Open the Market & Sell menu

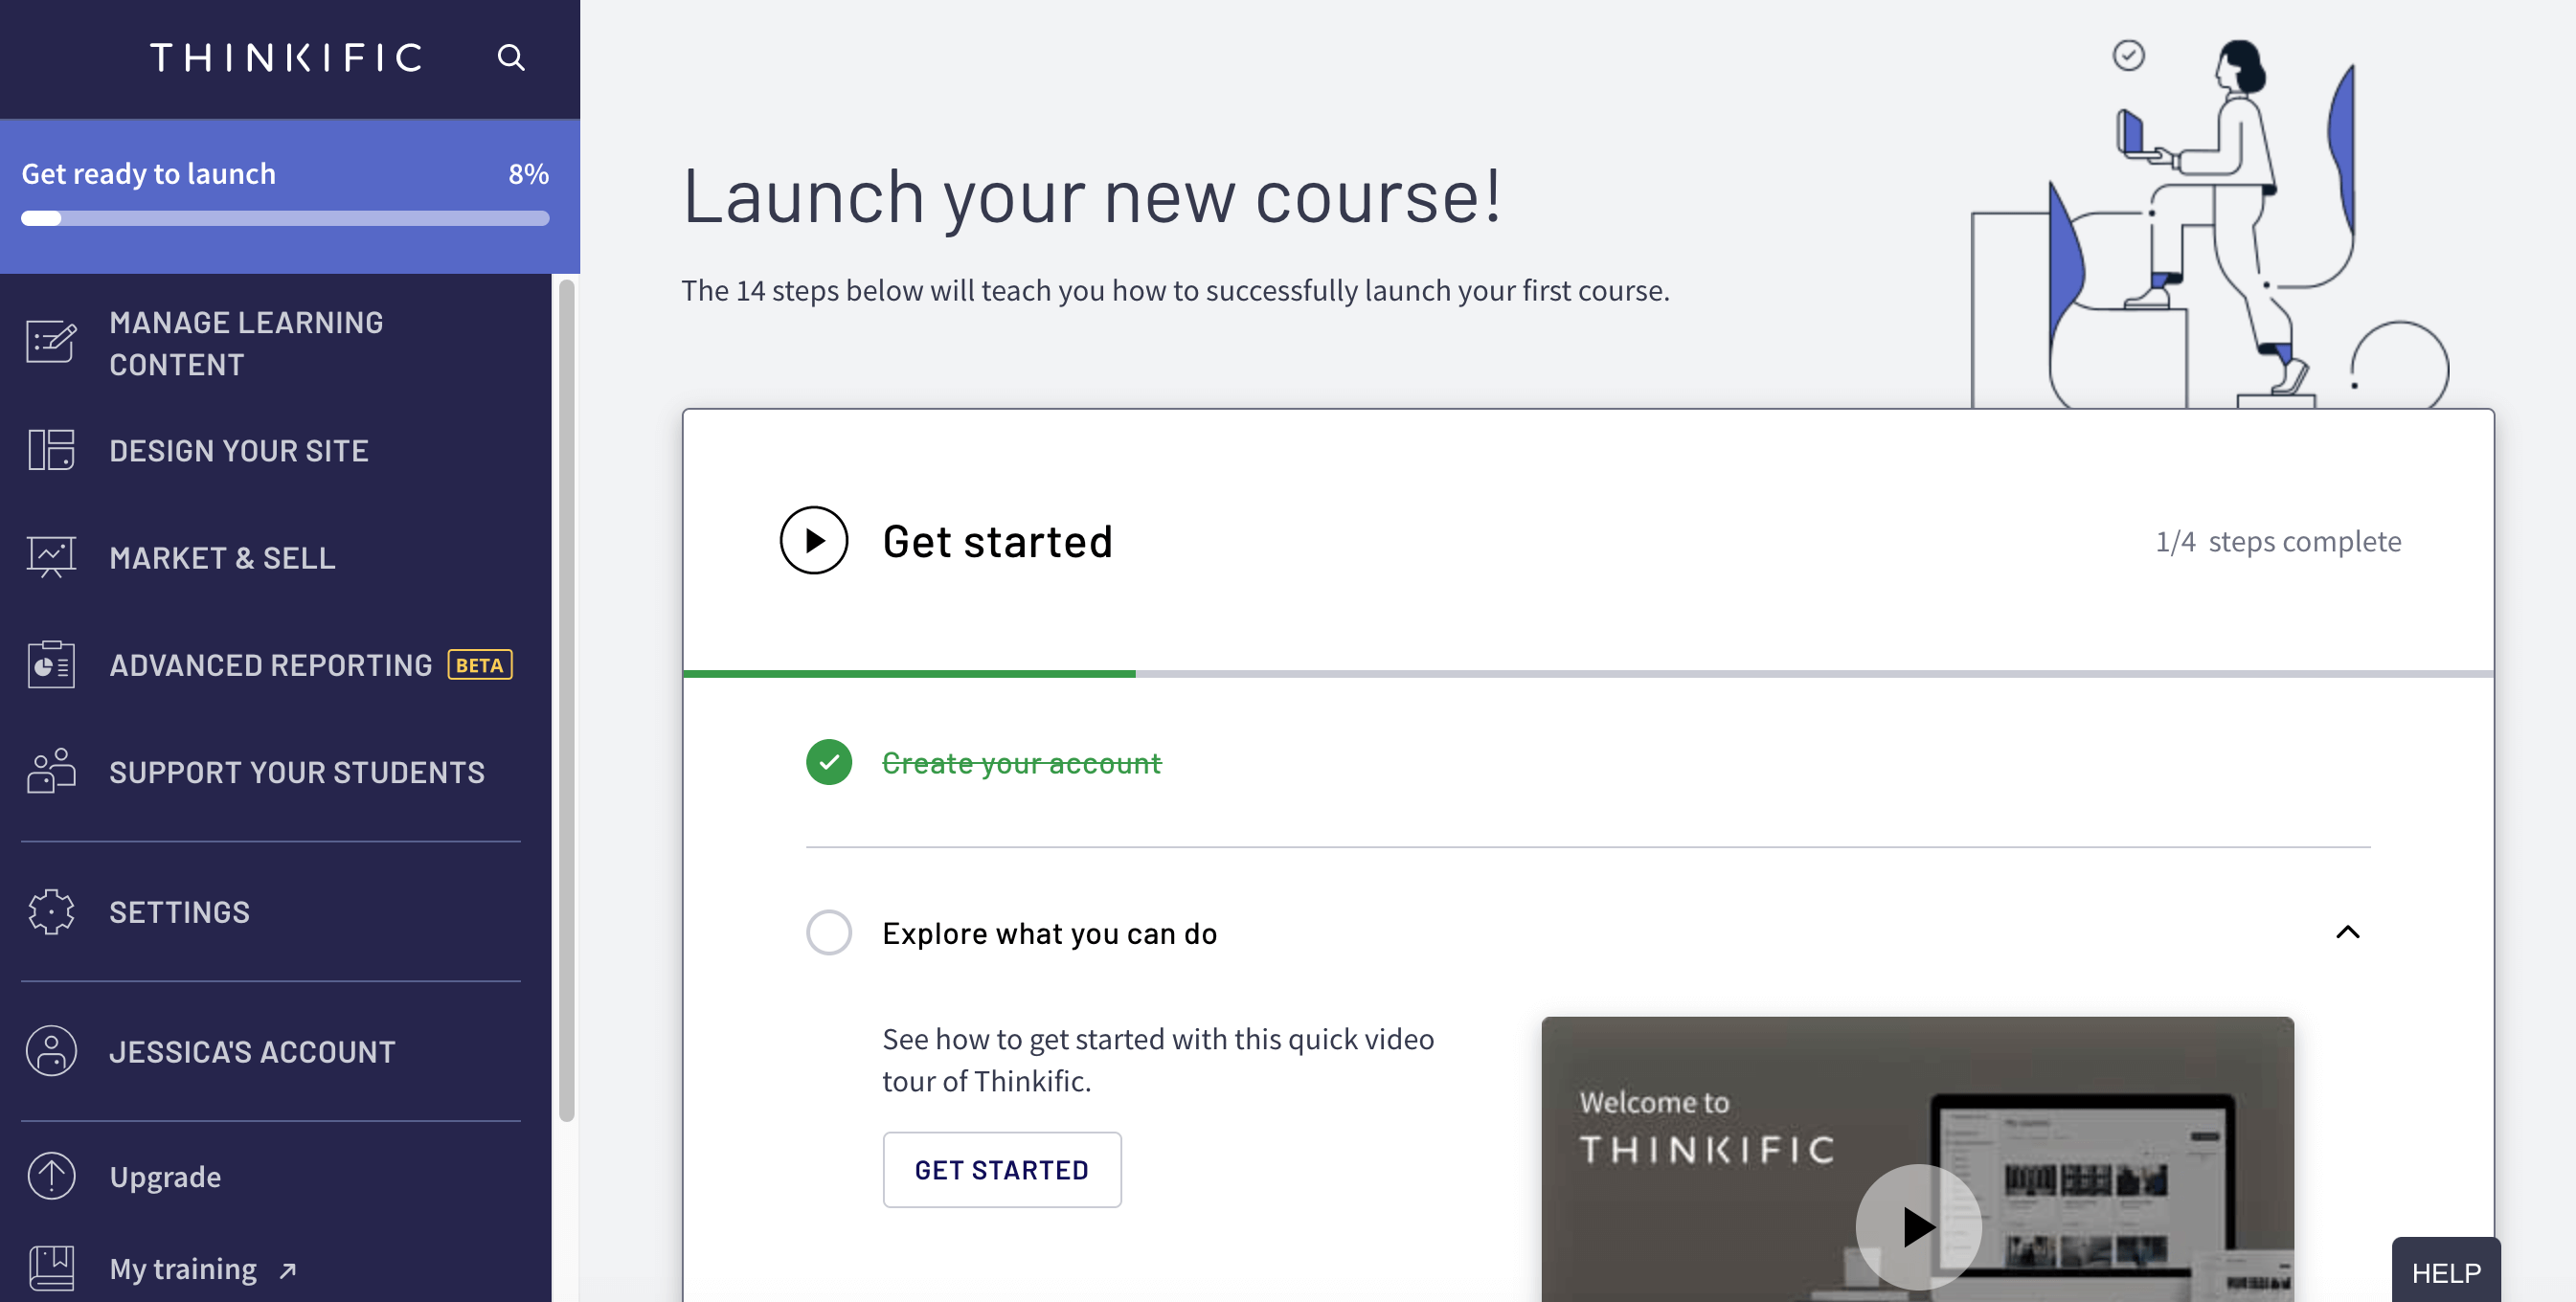(x=222, y=558)
